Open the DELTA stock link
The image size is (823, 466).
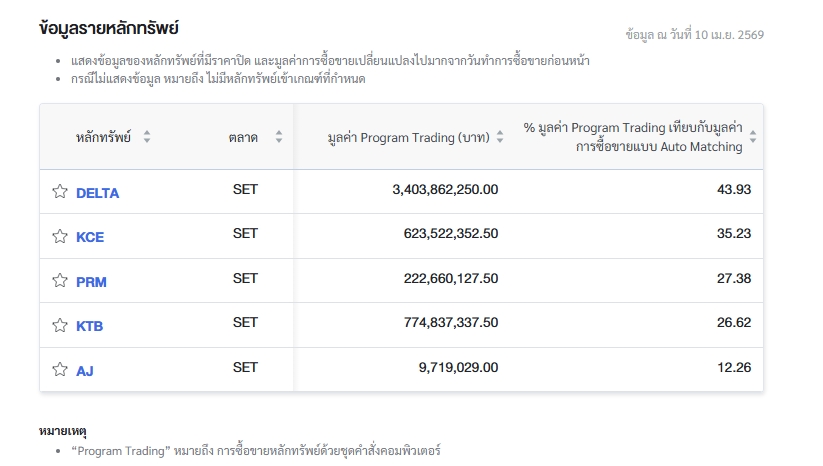point(97,193)
